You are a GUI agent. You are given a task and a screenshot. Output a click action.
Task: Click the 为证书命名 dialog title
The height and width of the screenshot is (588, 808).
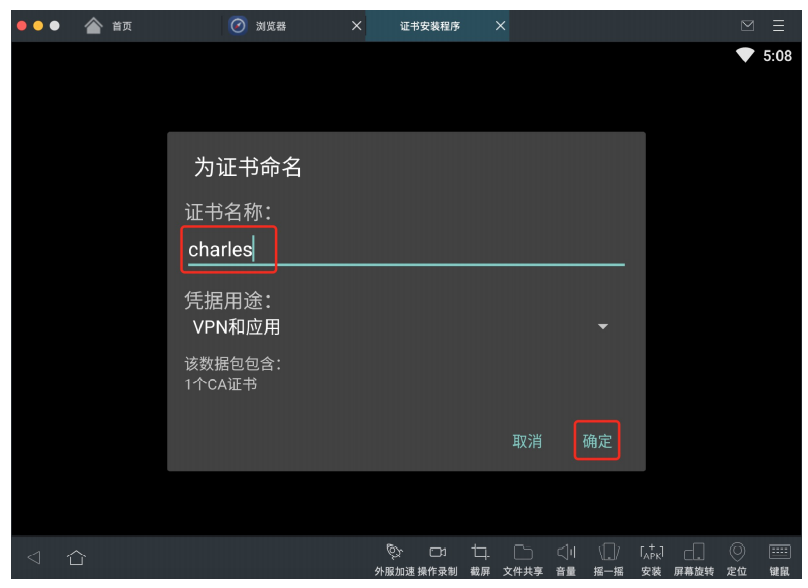click(248, 166)
